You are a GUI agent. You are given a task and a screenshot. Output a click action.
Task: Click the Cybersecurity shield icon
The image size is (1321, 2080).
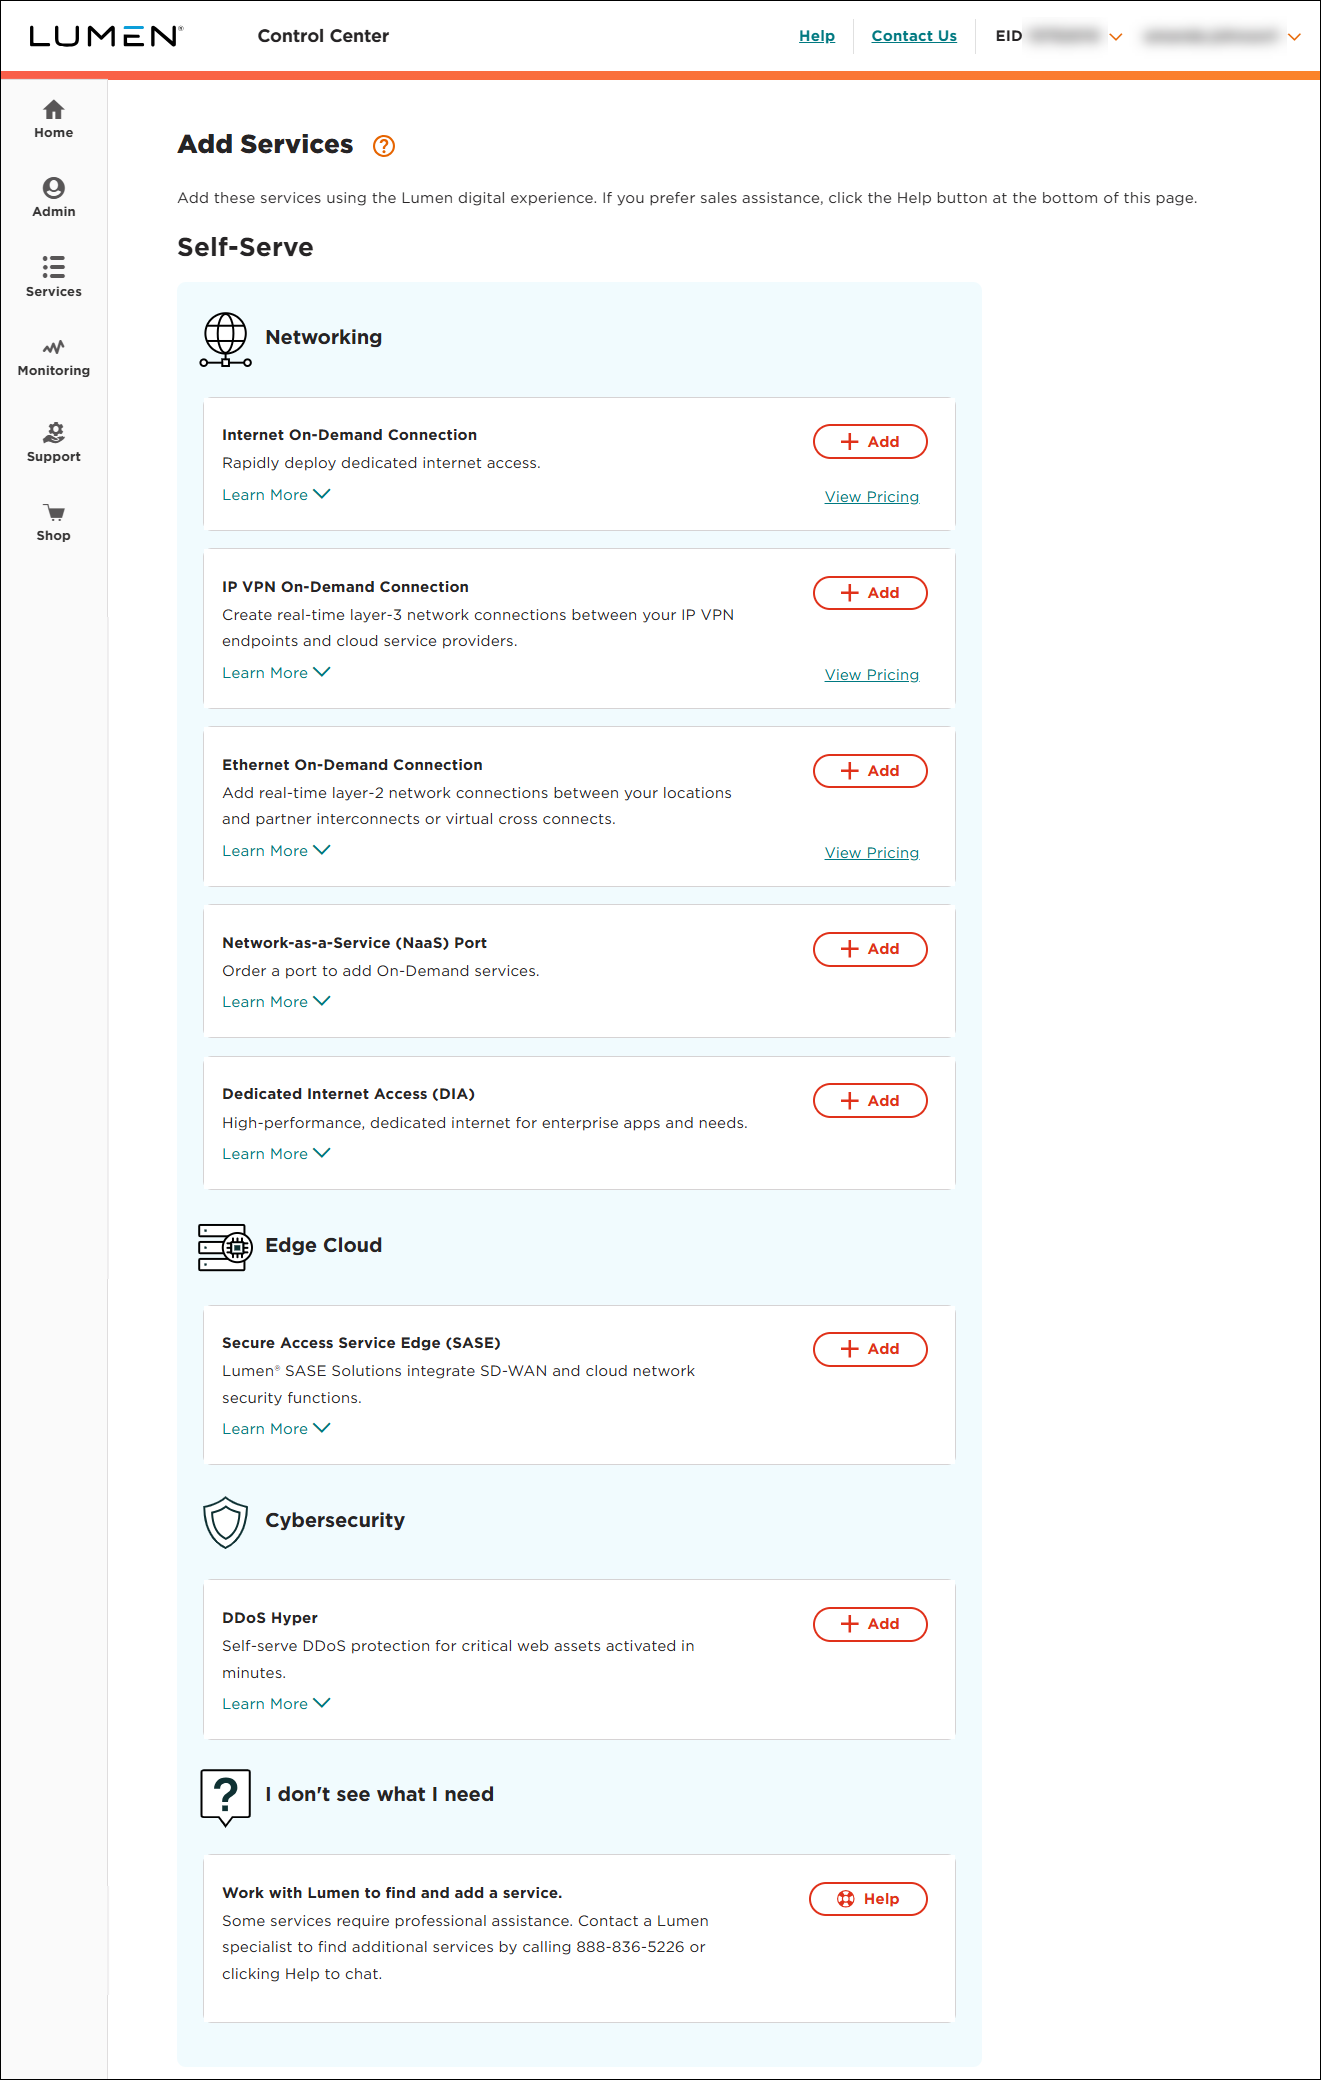tap(225, 1522)
